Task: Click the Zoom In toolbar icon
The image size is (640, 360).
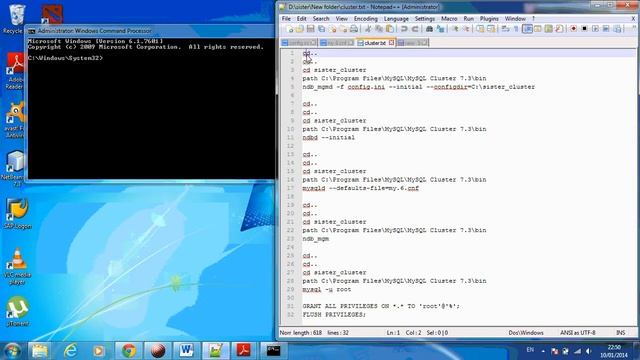Action: click(x=455, y=29)
